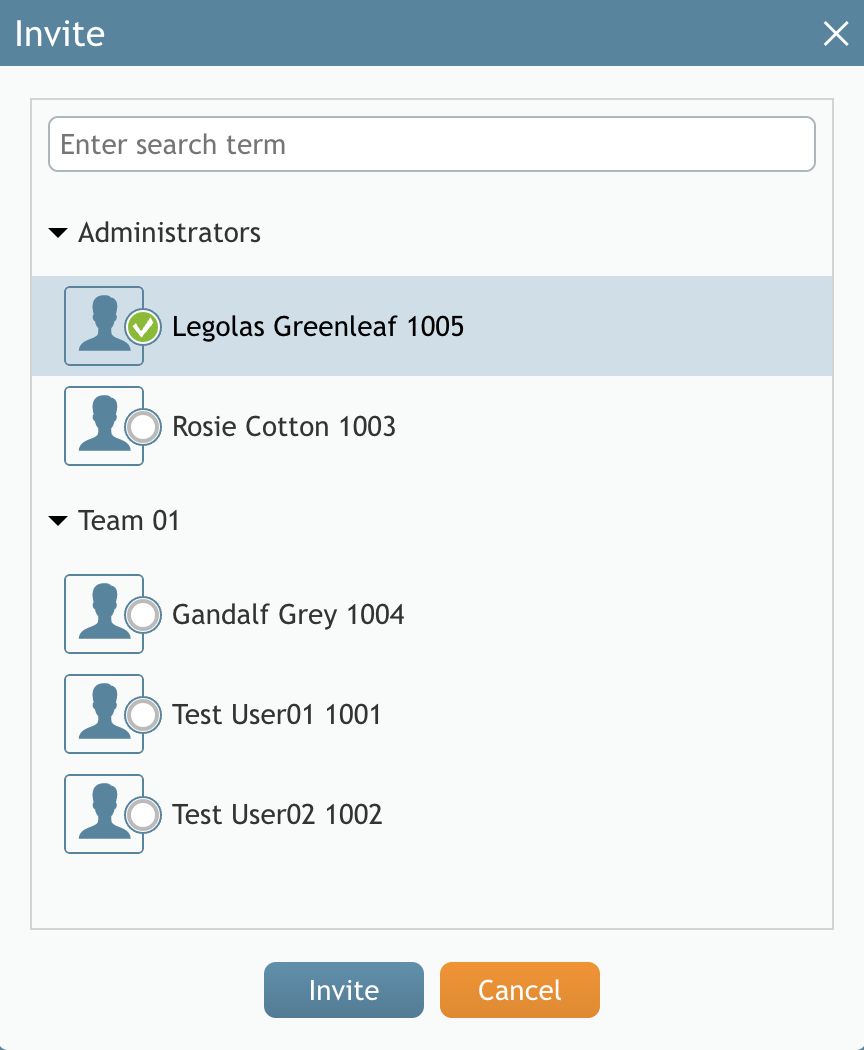Click Test User02's avatar icon
This screenshot has width=864, height=1050.
pyautogui.click(x=104, y=814)
